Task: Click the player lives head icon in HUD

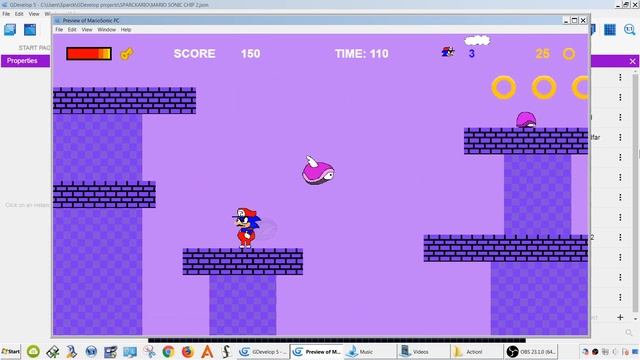Action: click(x=448, y=52)
